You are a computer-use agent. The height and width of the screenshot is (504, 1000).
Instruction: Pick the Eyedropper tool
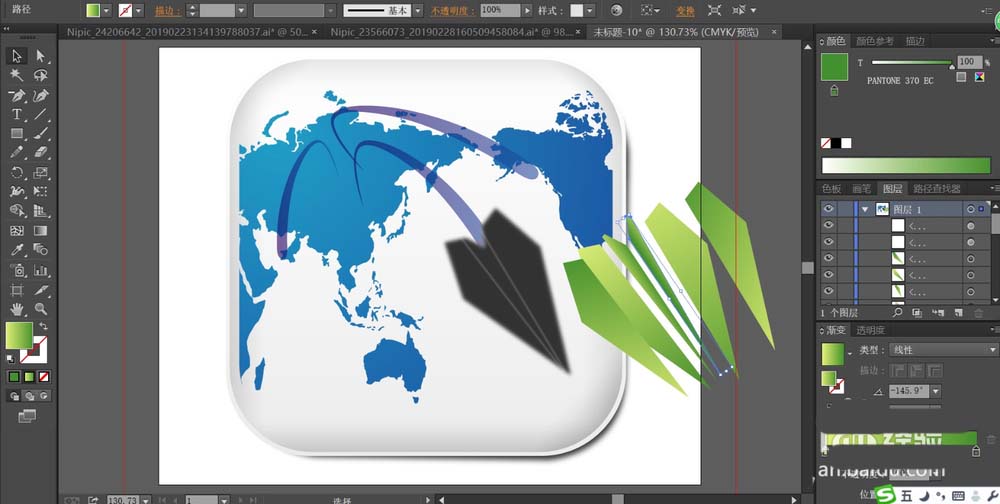[17, 250]
